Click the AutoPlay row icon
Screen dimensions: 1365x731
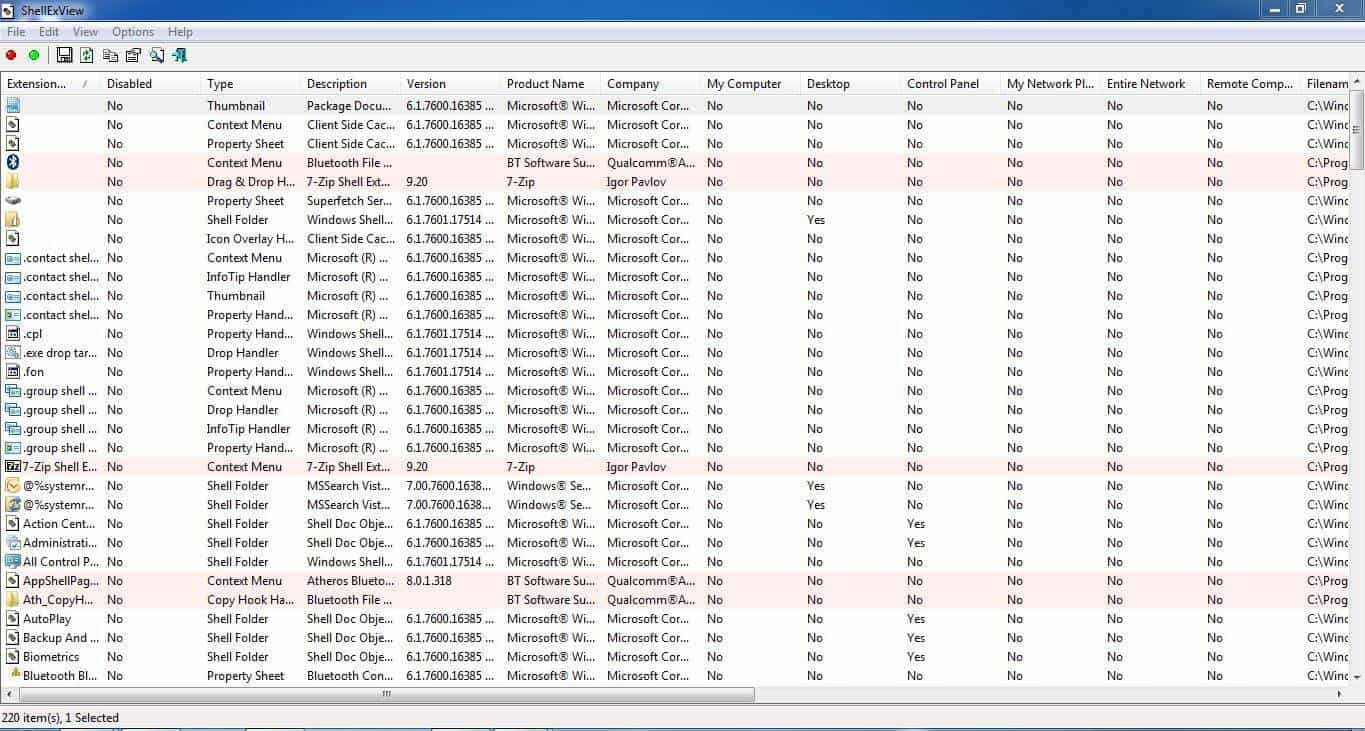13,619
